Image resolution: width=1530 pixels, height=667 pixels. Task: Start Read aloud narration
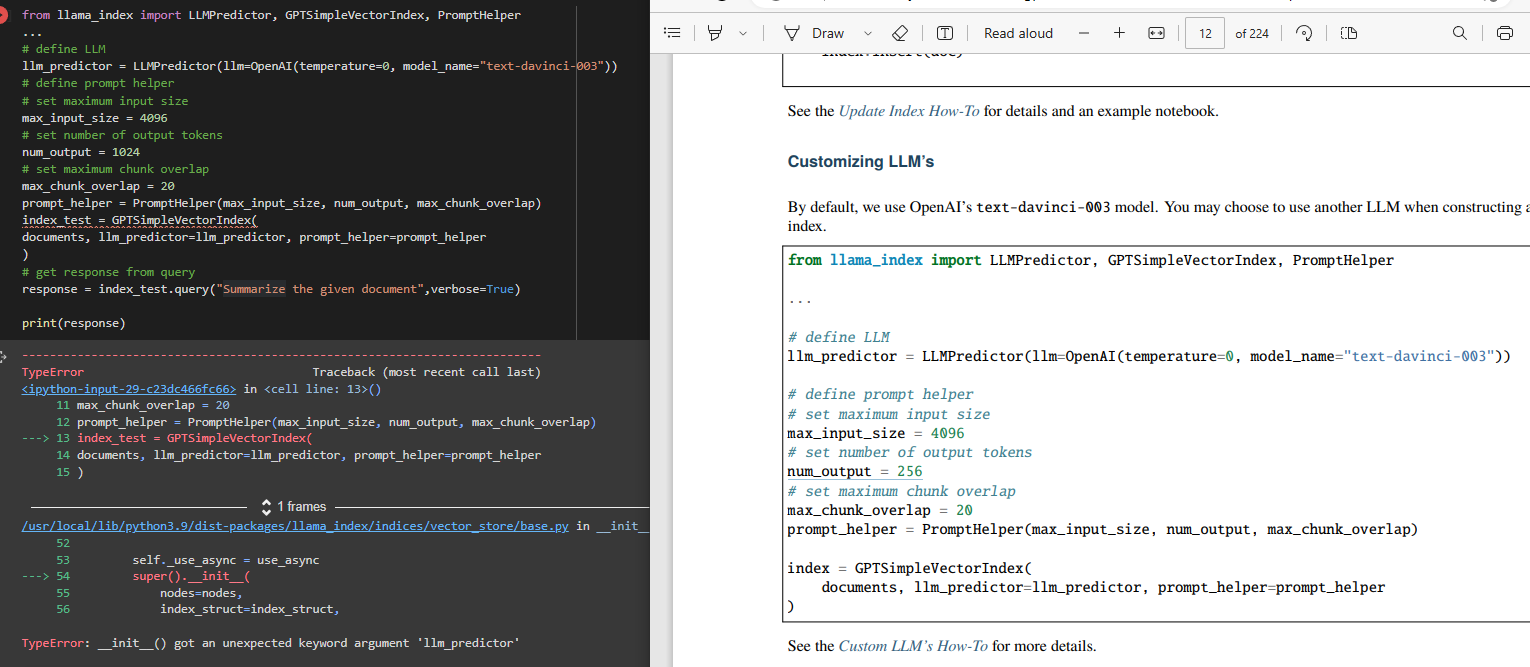click(x=1018, y=32)
